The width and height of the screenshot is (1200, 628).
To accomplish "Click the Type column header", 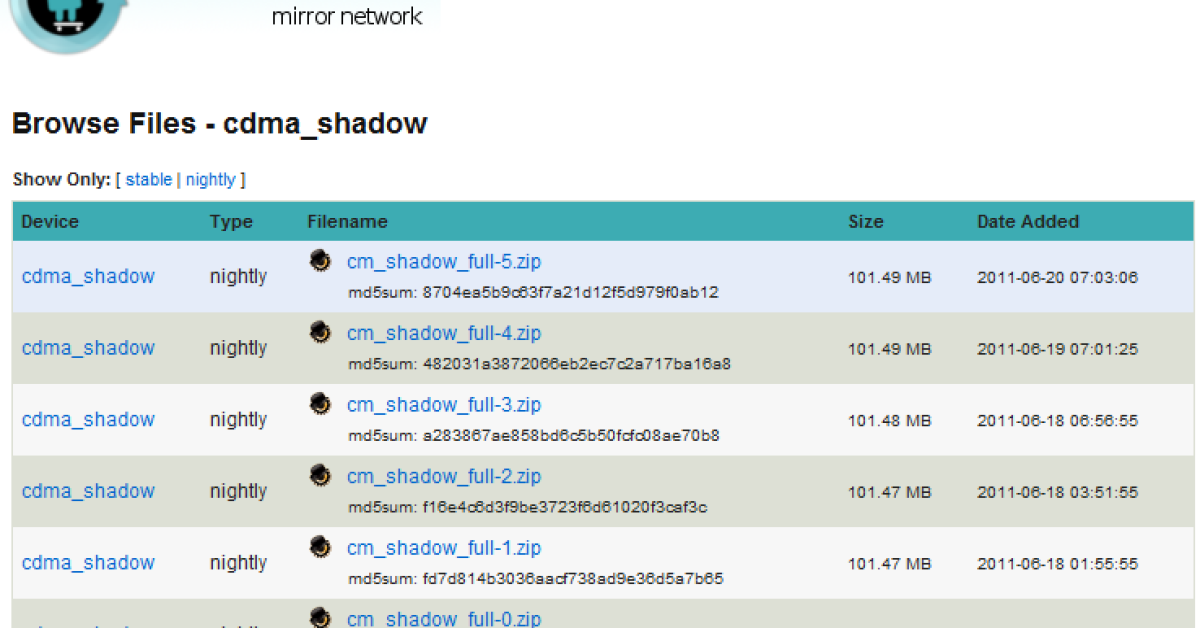I will coord(231,222).
